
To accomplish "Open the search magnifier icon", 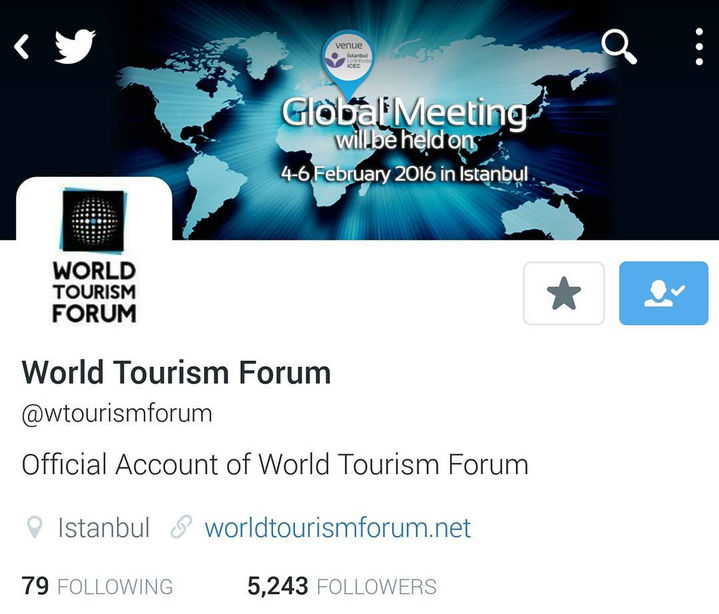I will tap(619, 47).
